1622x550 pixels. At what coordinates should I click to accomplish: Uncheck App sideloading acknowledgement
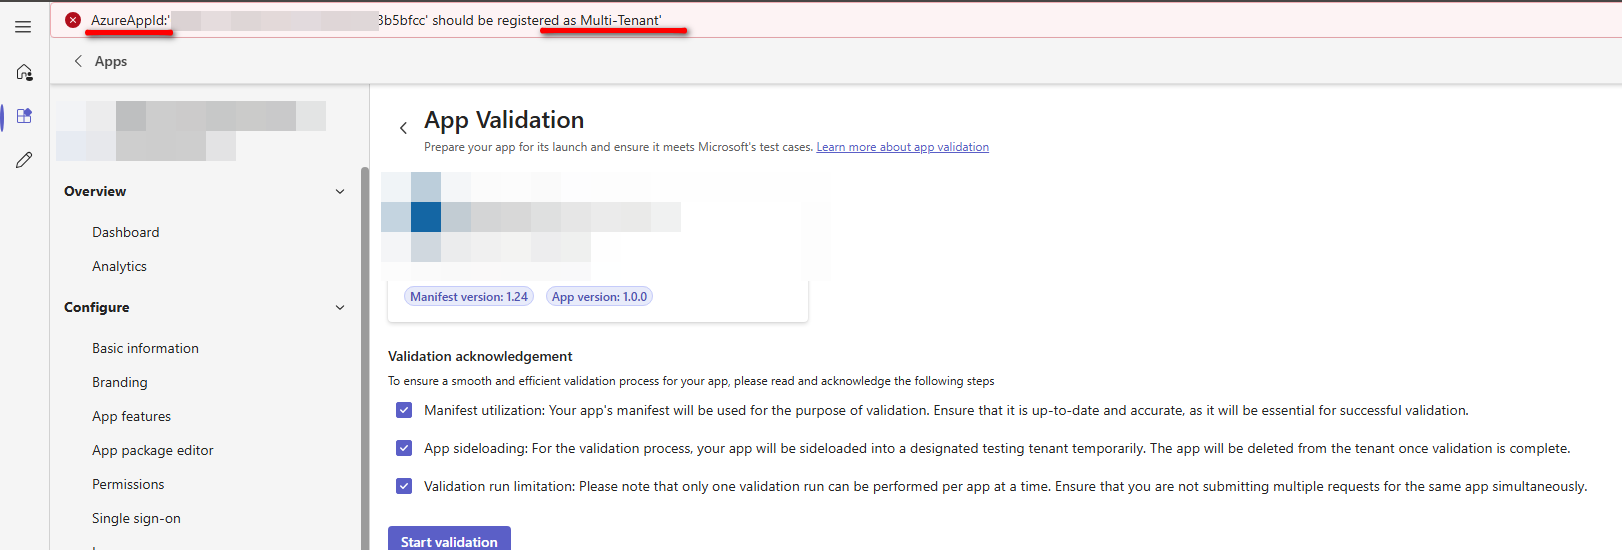click(x=404, y=448)
